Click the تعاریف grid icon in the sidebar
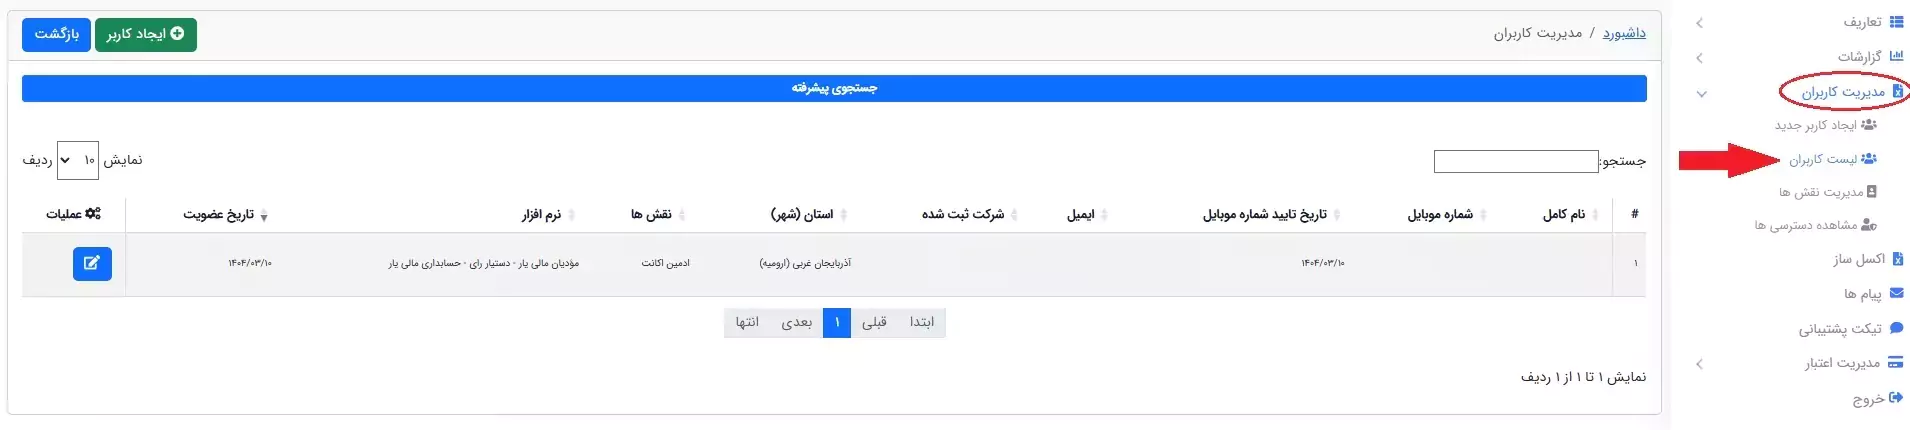This screenshot has height=430, width=1910. (1896, 22)
